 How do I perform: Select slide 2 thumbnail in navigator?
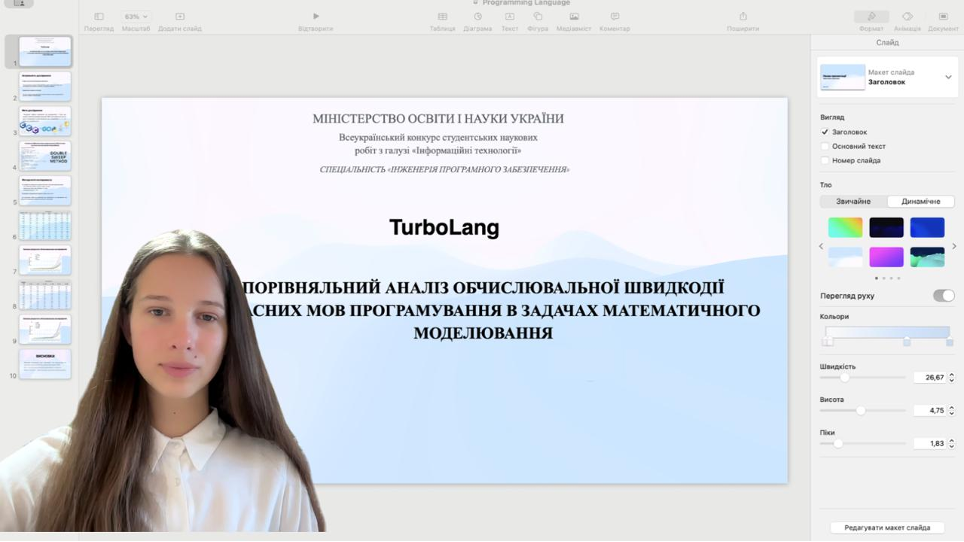(x=45, y=87)
